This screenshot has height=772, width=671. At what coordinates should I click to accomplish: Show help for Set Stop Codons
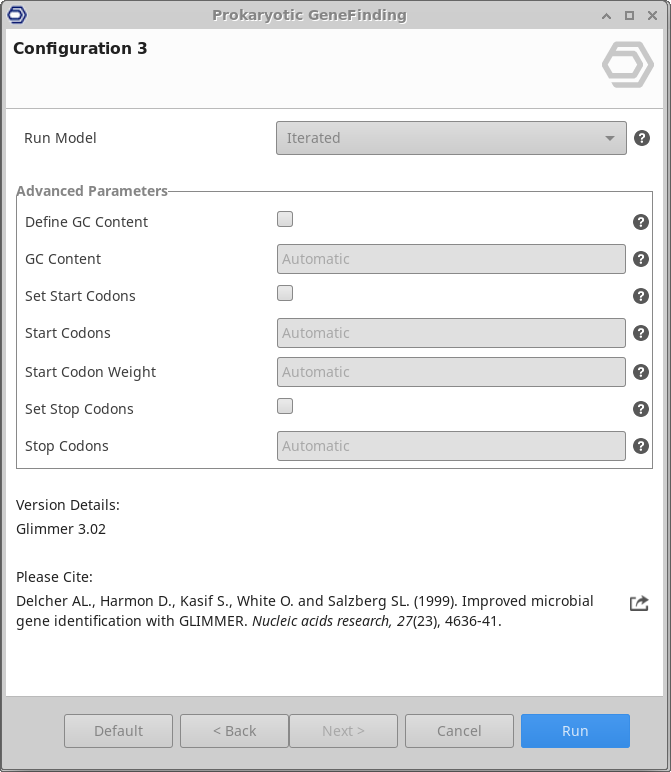pos(641,409)
